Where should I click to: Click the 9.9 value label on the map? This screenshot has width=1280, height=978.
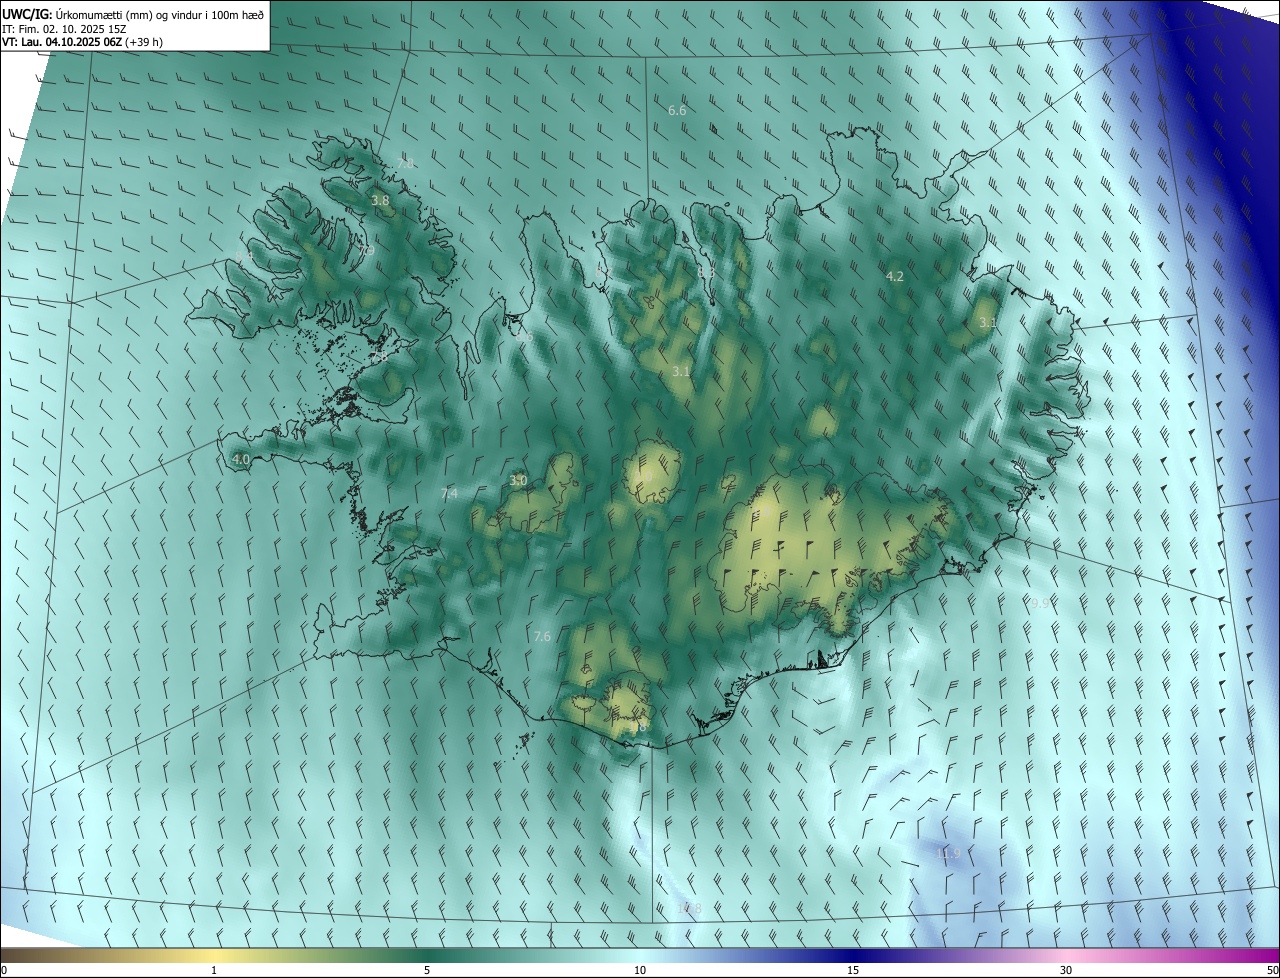coord(1041,603)
